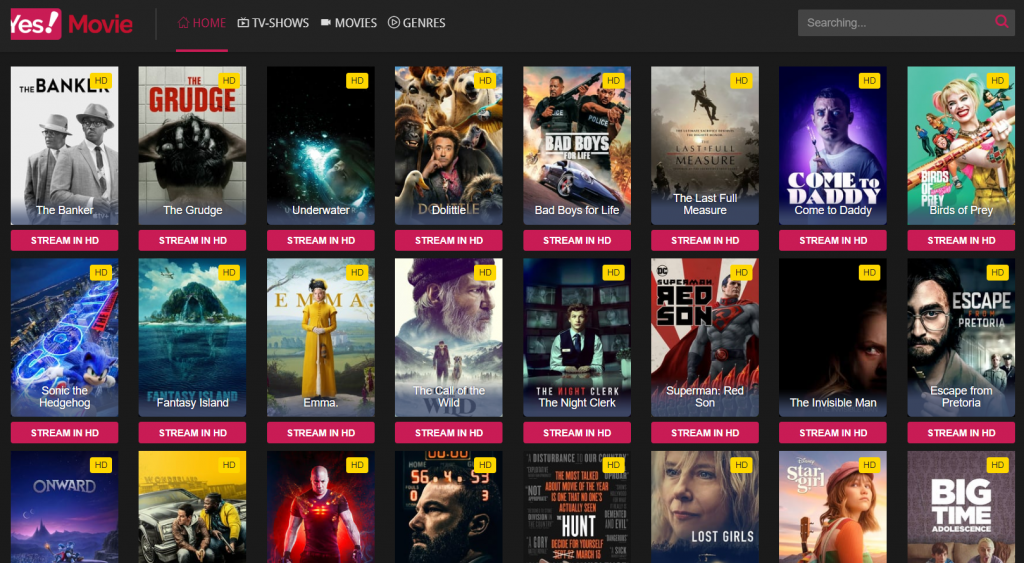The height and width of the screenshot is (563, 1024).
Task: Open the yellow Wonderland car poster
Action: 193,507
